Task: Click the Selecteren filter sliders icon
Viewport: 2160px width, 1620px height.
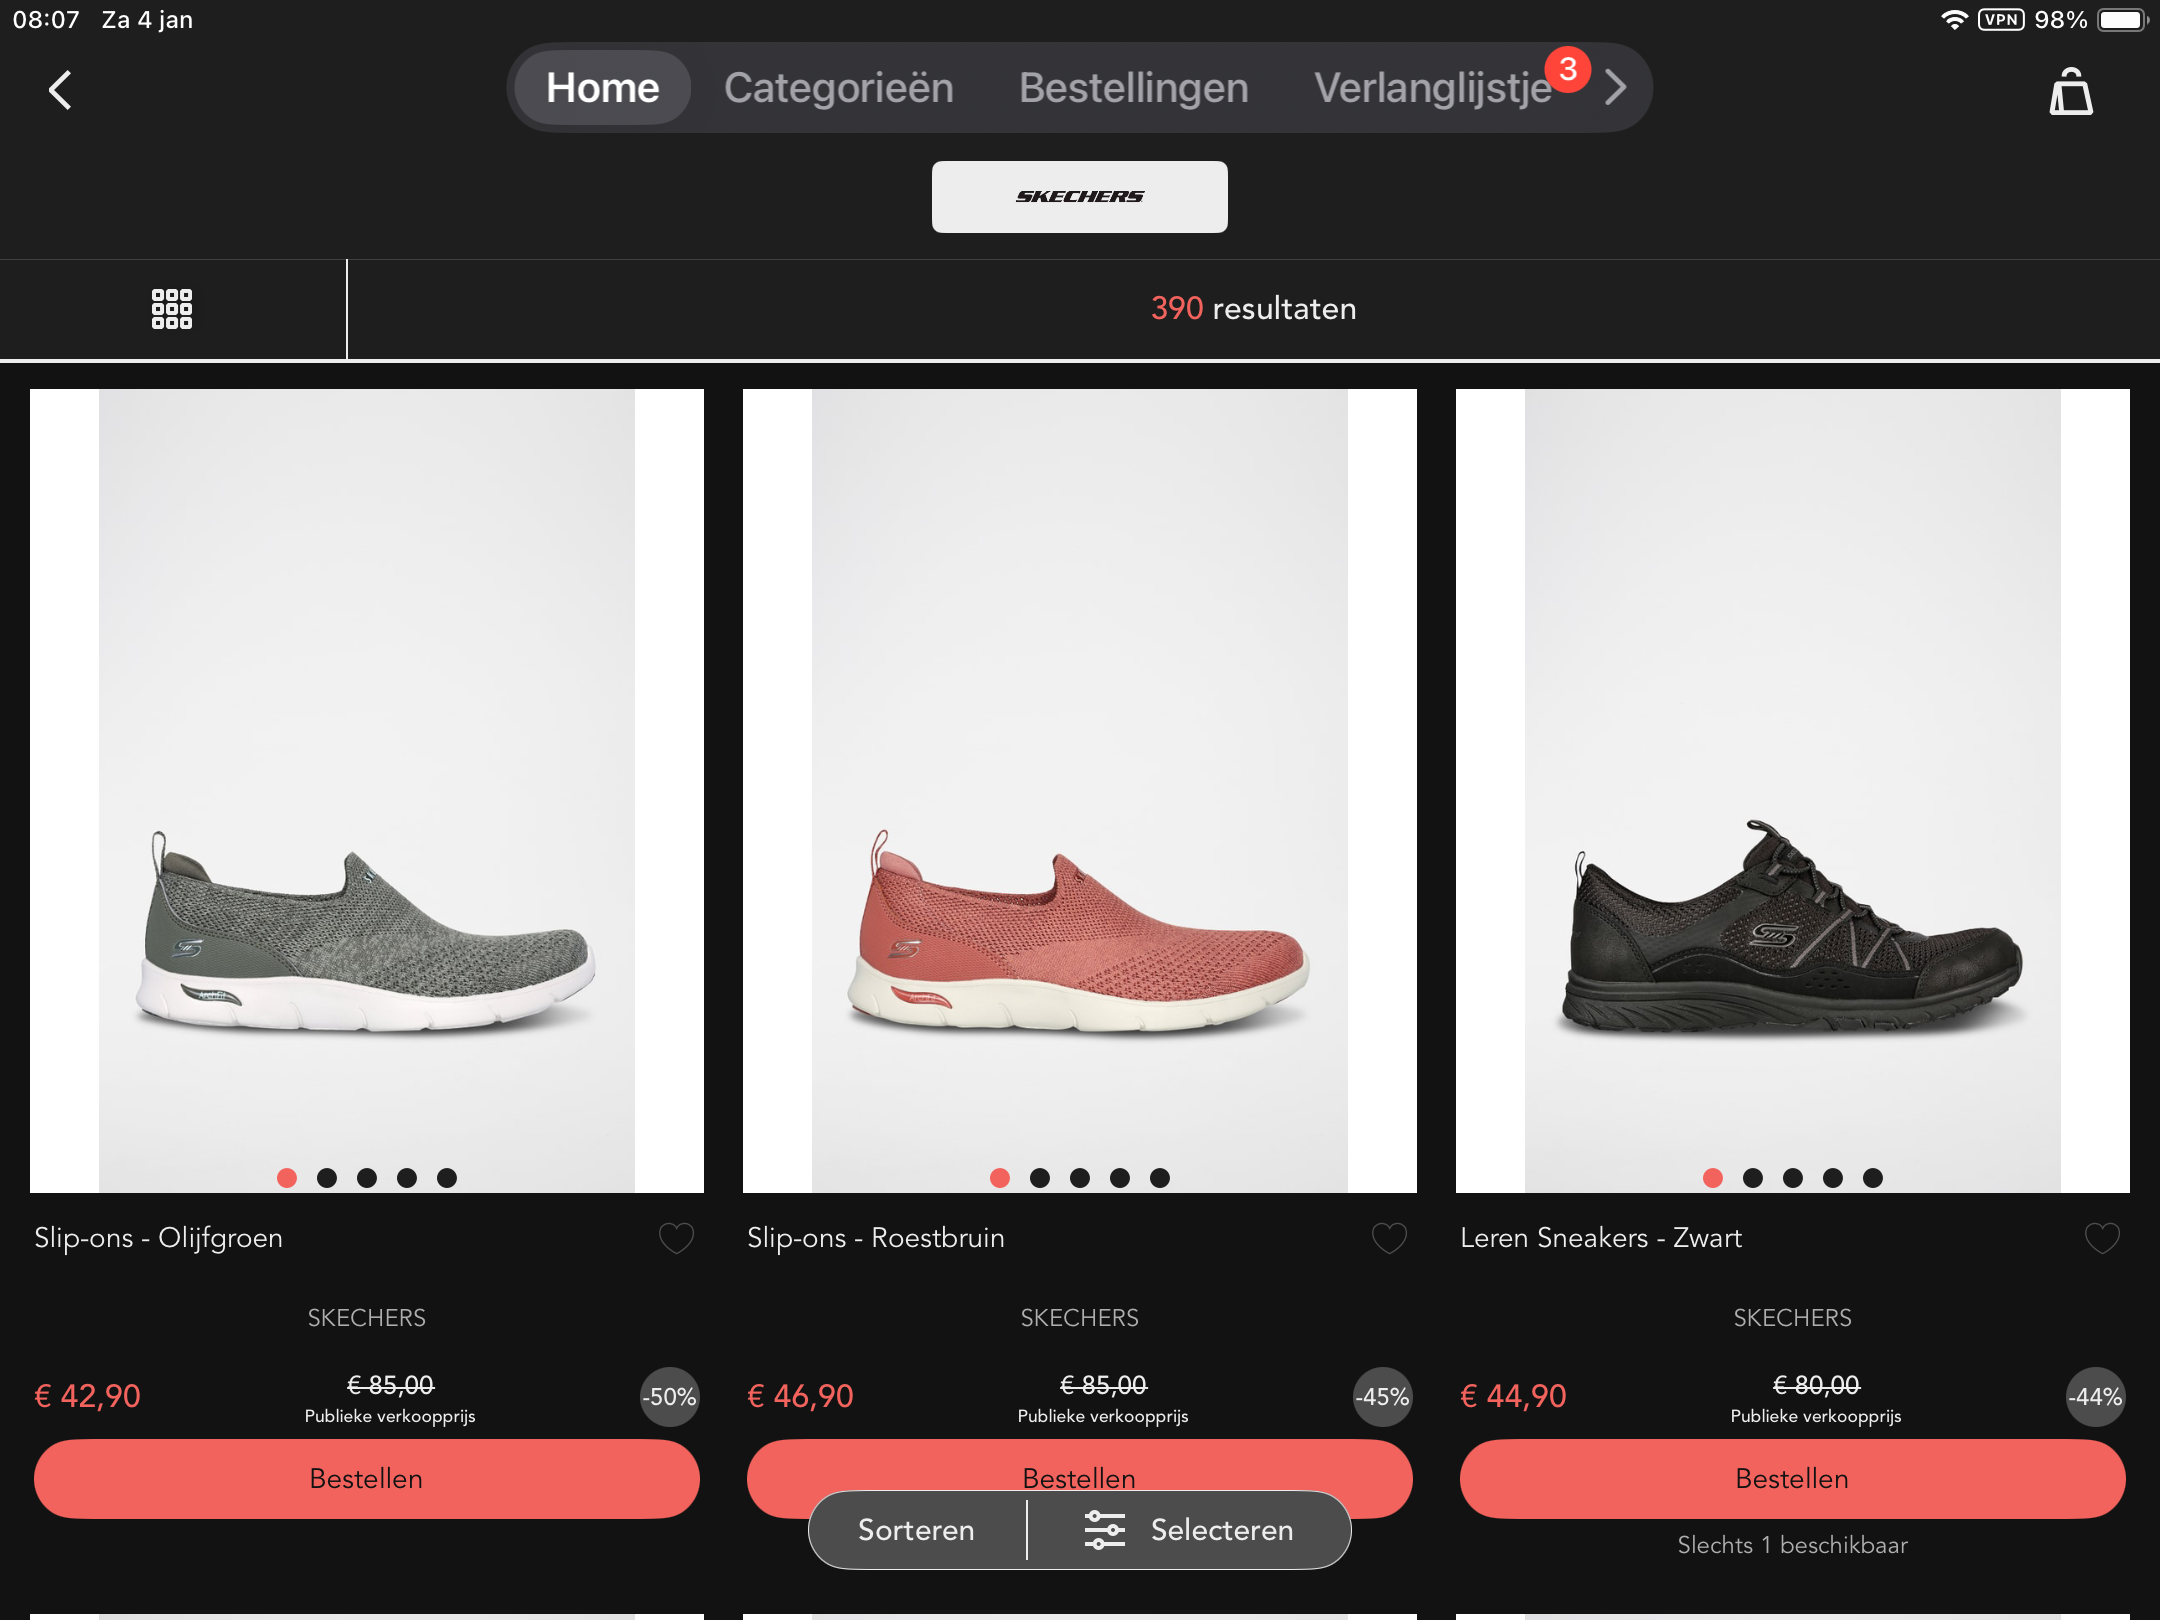Action: [x=1104, y=1529]
